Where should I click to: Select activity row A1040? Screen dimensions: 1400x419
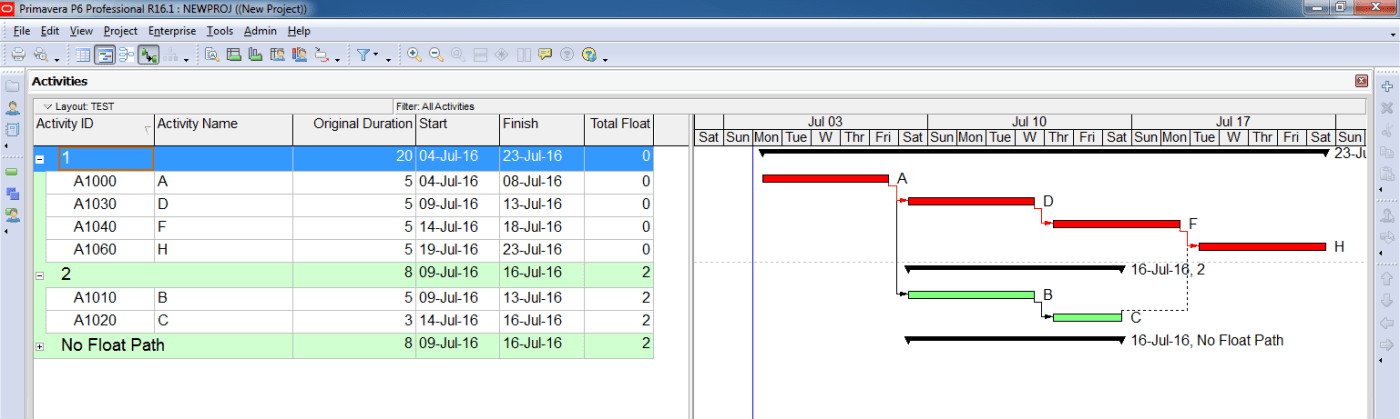click(95, 227)
